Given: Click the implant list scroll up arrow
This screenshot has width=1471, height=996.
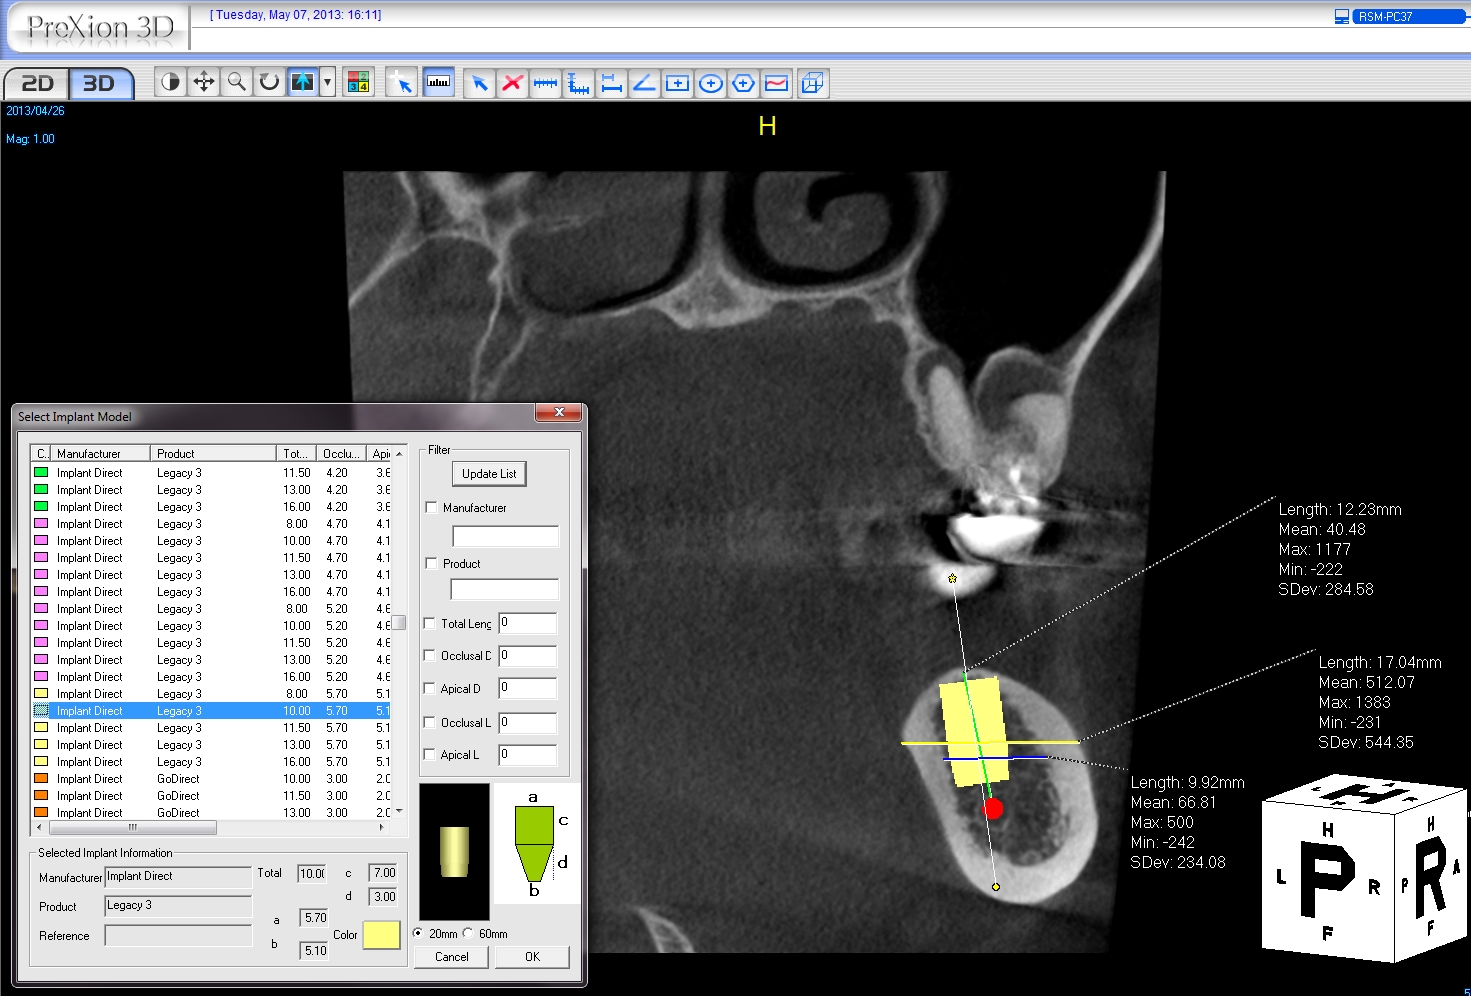Looking at the screenshot, I should 399,453.
